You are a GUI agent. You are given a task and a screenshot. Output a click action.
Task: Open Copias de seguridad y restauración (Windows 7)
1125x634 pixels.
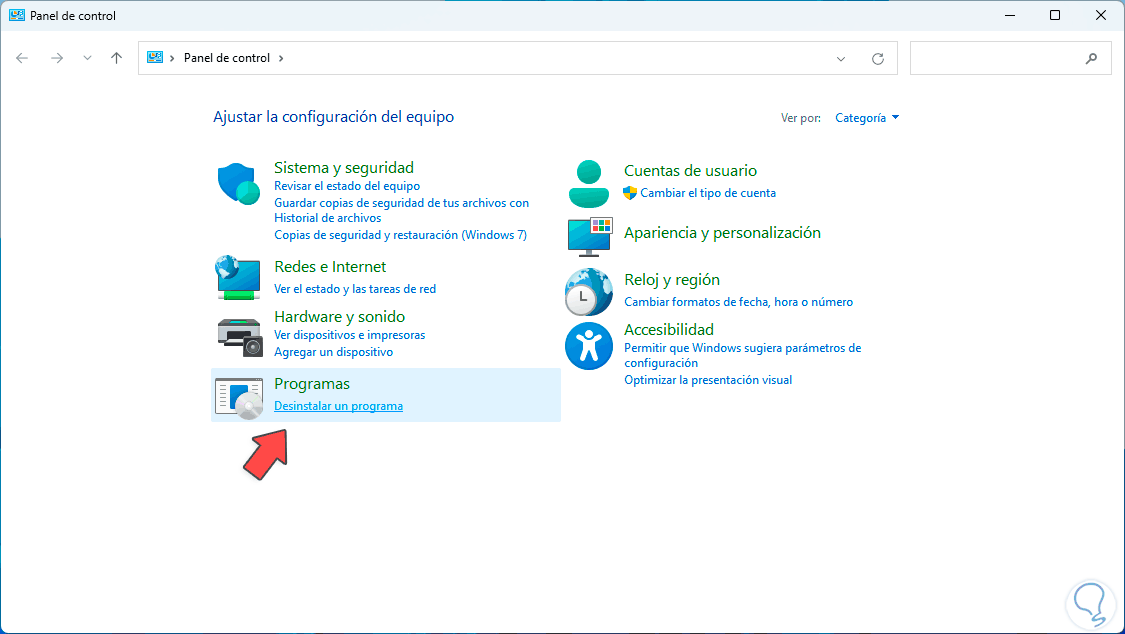400,235
